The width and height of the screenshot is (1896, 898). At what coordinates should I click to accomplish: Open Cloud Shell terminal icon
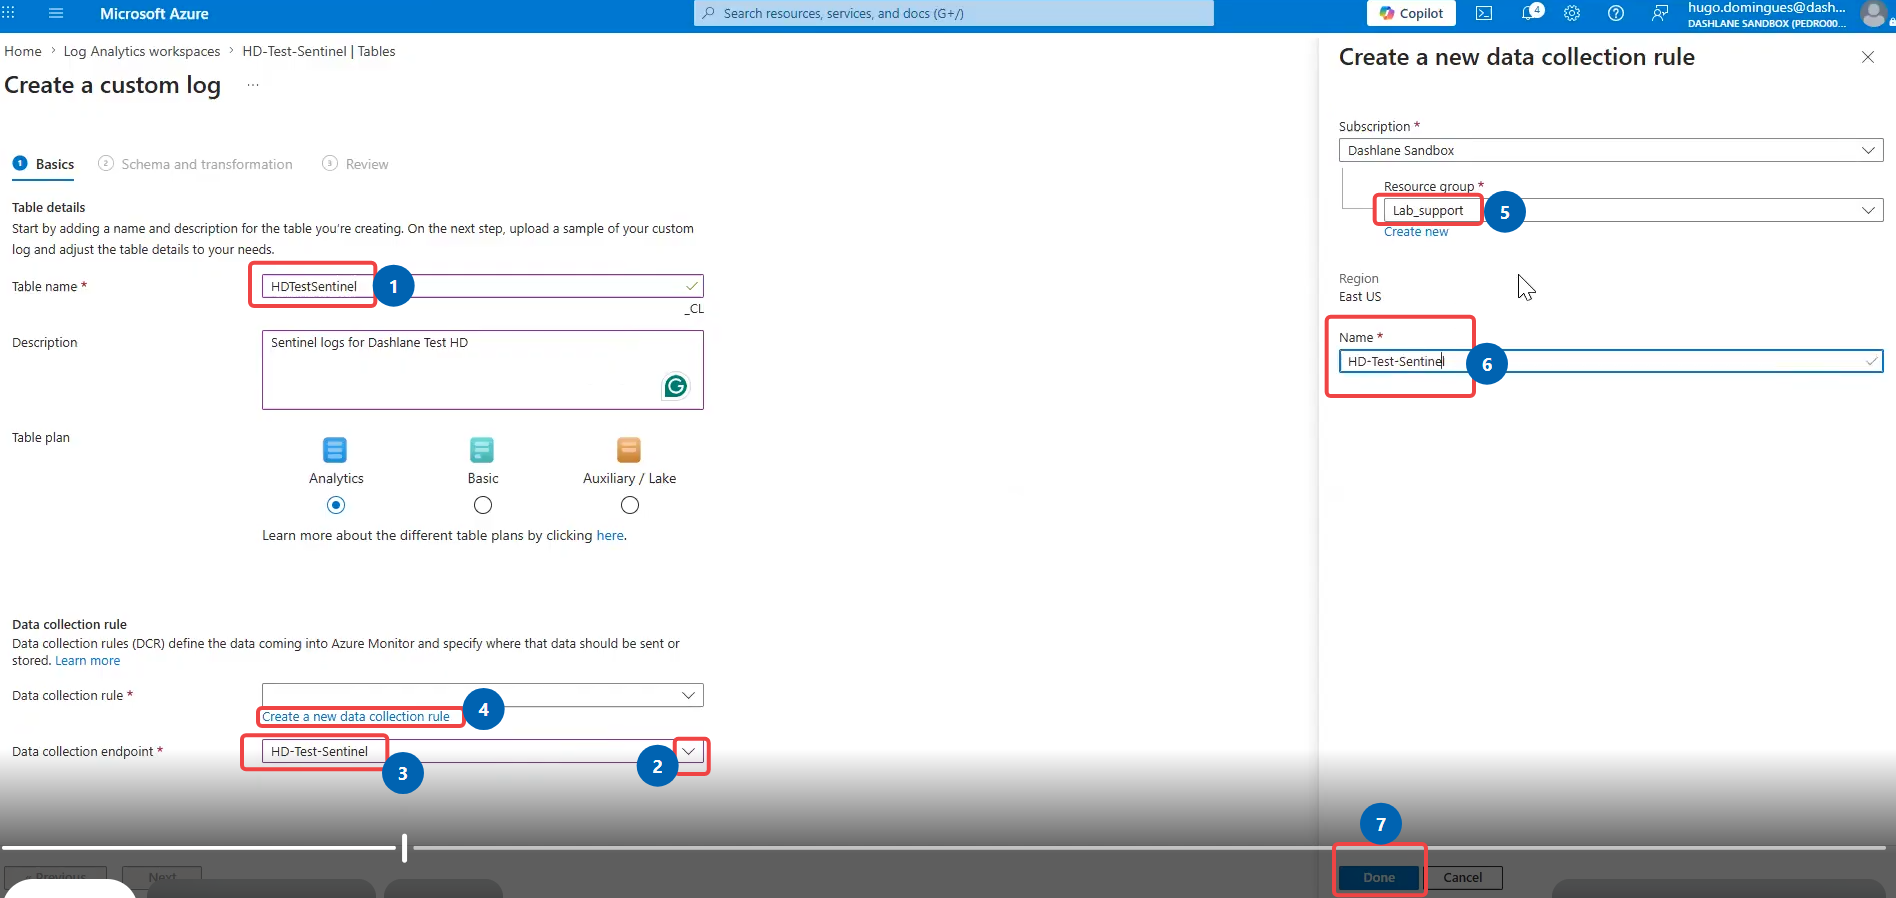coord(1484,14)
